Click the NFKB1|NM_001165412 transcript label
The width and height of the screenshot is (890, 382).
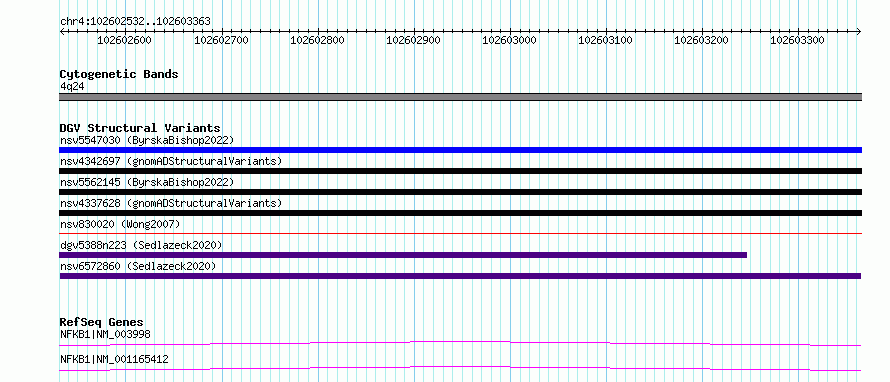coord(114,359)
